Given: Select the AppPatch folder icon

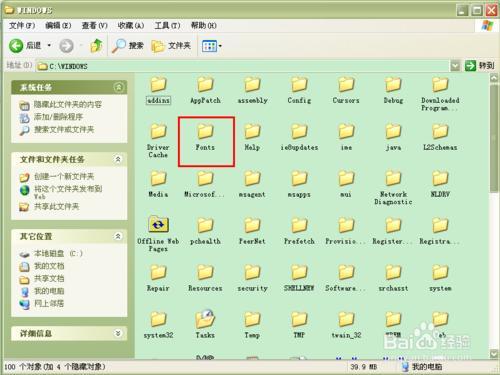Looking at the screenshot, I should (x=205, y=85).
